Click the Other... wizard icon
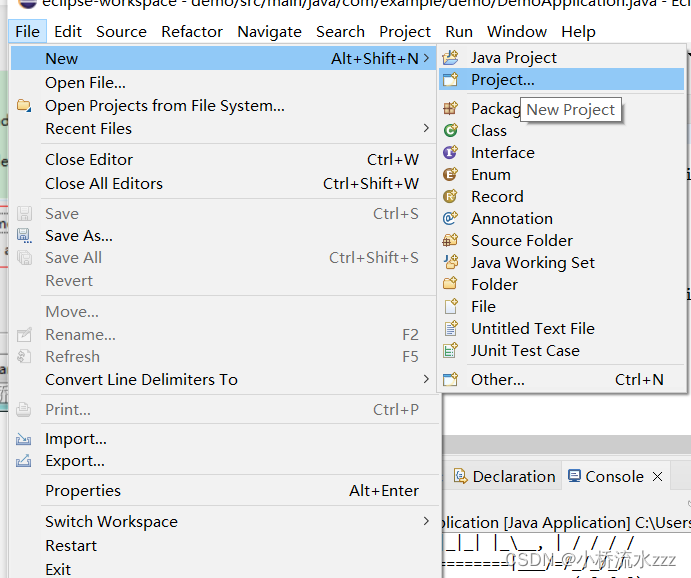Screen dimensions: 691x578 point(450,379)
